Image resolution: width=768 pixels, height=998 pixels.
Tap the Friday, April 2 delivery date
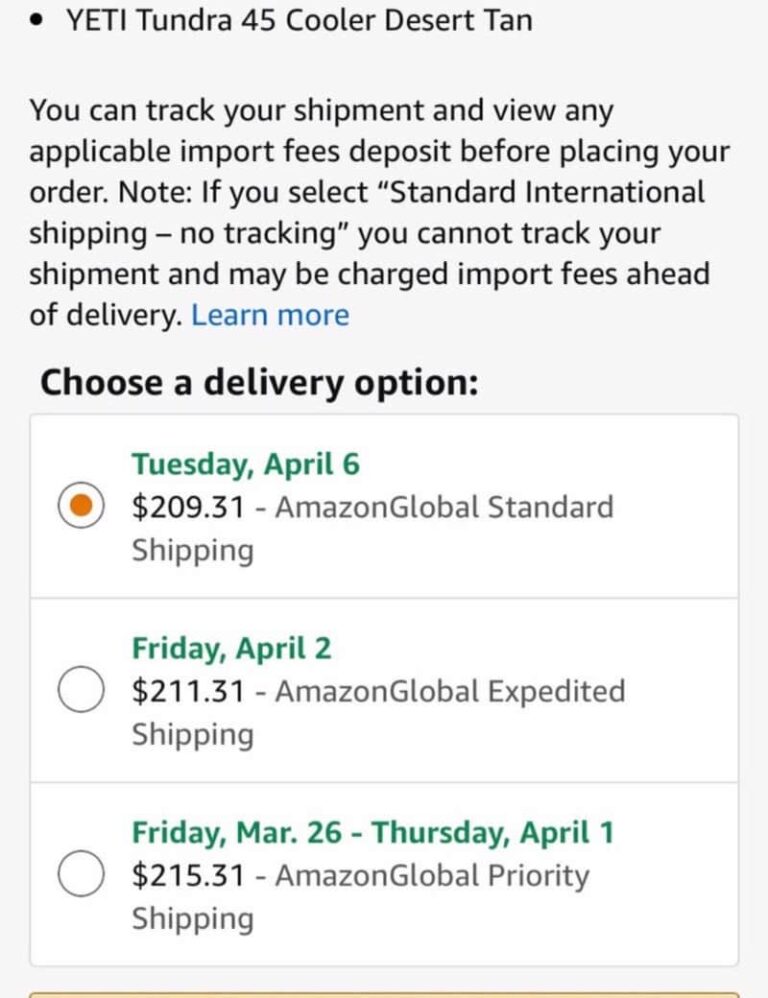231,648
